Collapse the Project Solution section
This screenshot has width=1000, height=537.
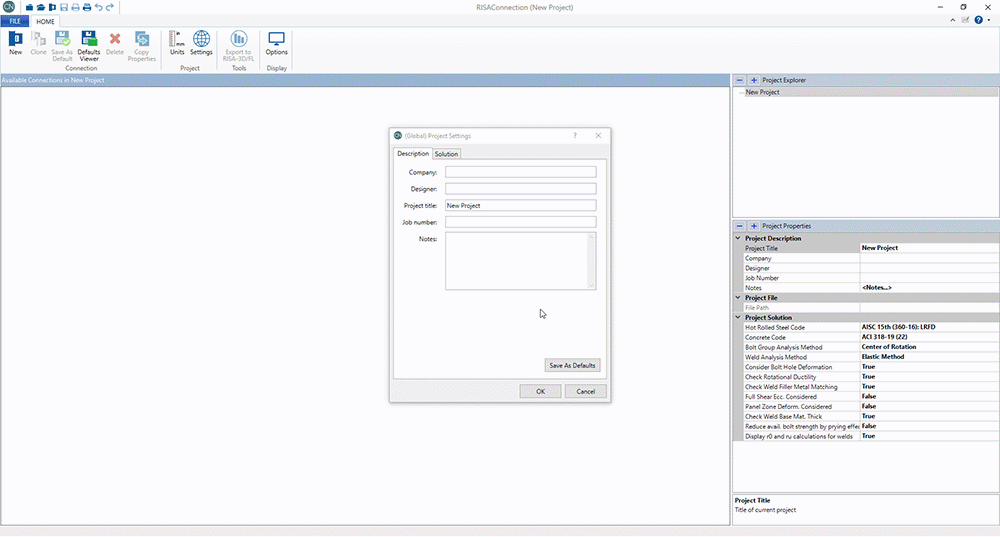[738, 317]
